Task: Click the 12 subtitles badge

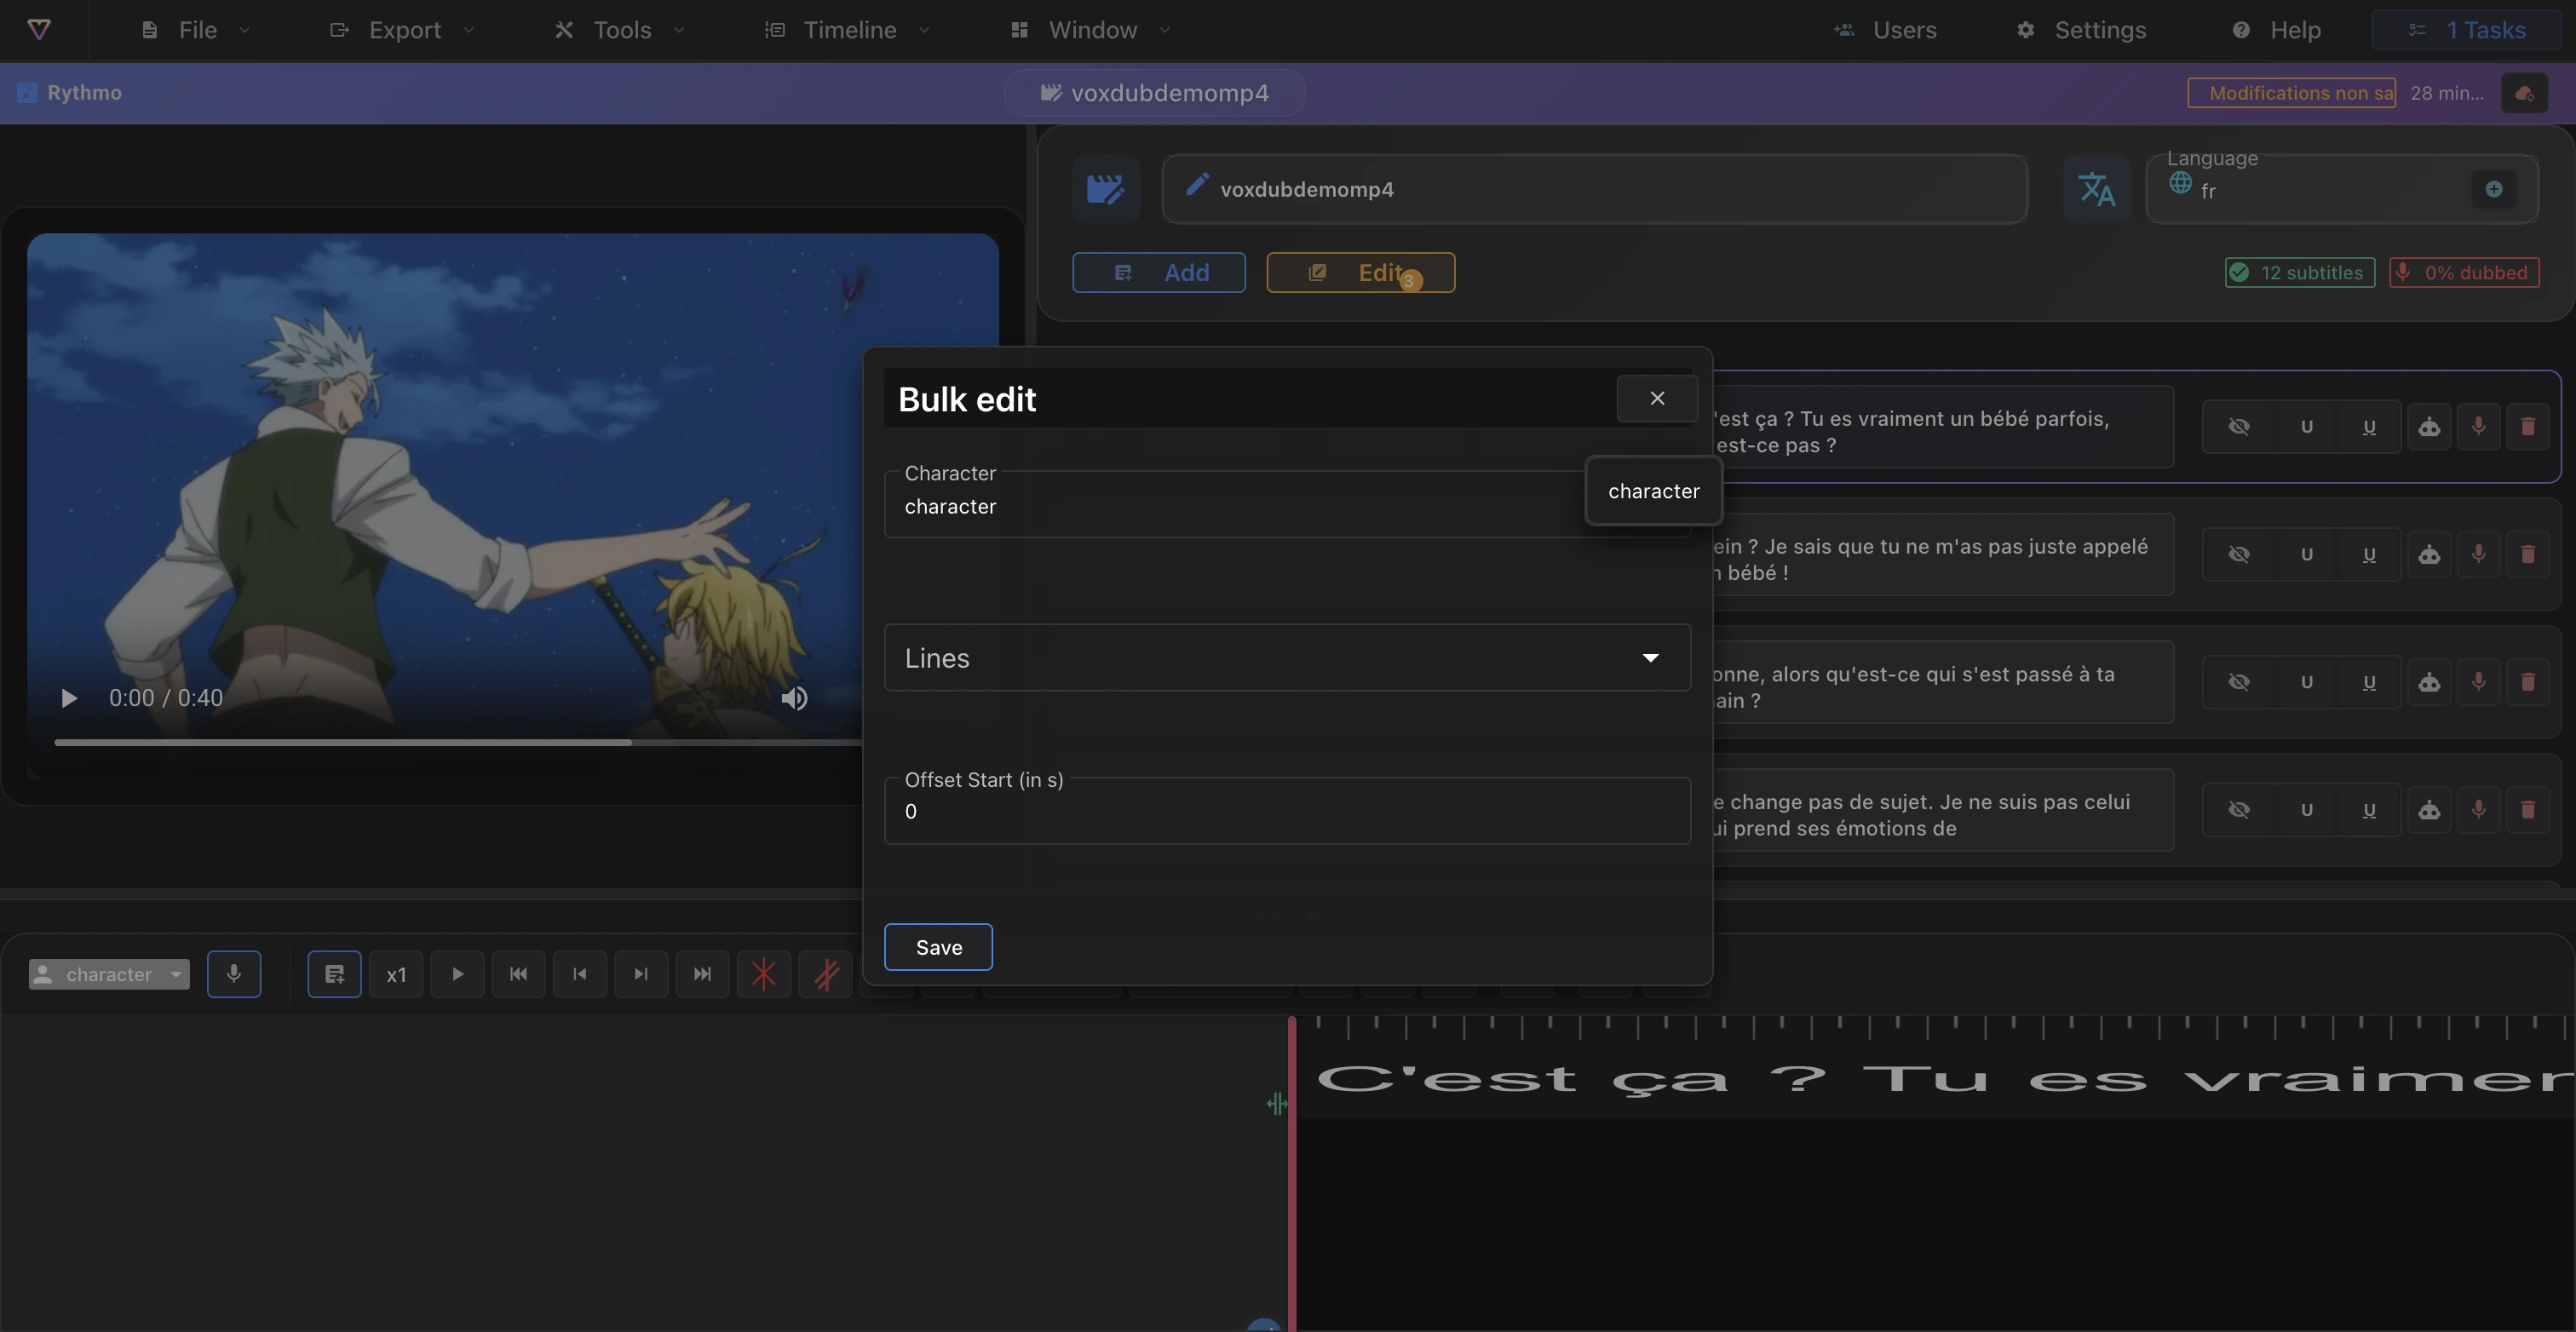Action: coord(2300,273)
